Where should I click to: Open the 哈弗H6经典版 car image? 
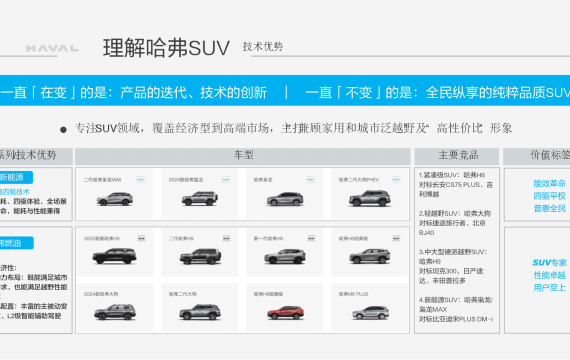point(370,256)
